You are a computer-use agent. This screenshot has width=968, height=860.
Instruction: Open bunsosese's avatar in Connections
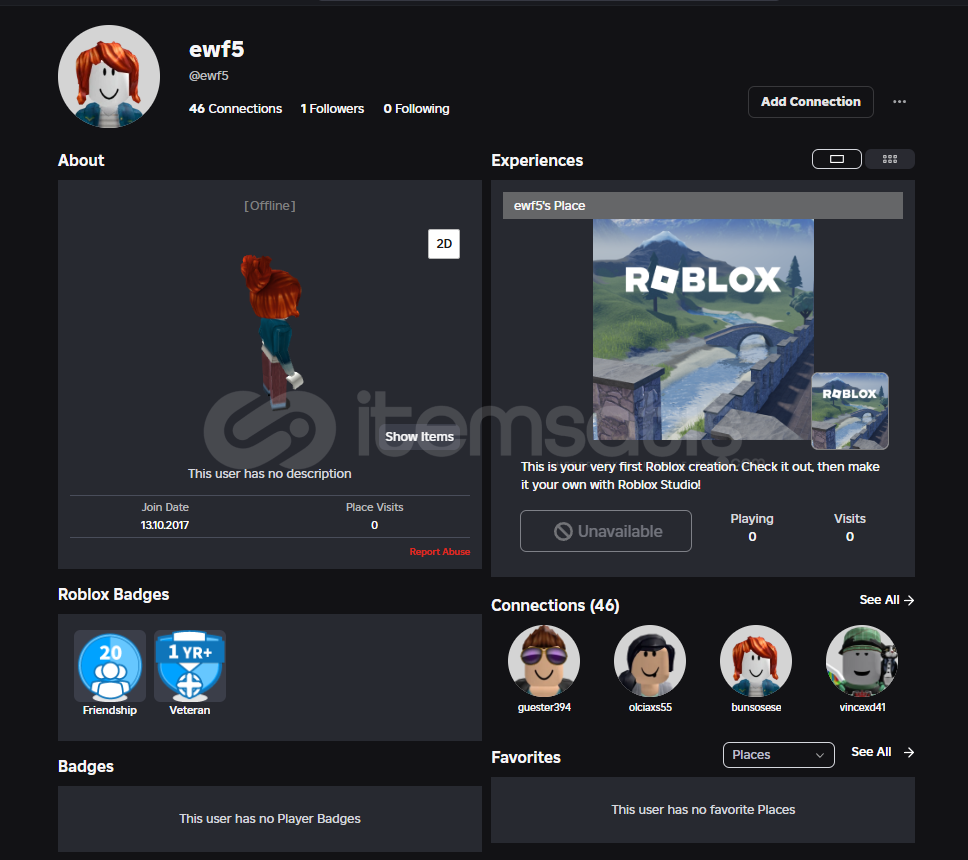756,661
